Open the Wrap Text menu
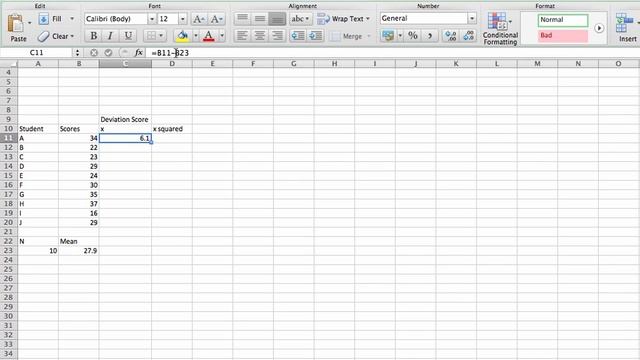This screenshot has height=360, width=640. coord(344,19)
